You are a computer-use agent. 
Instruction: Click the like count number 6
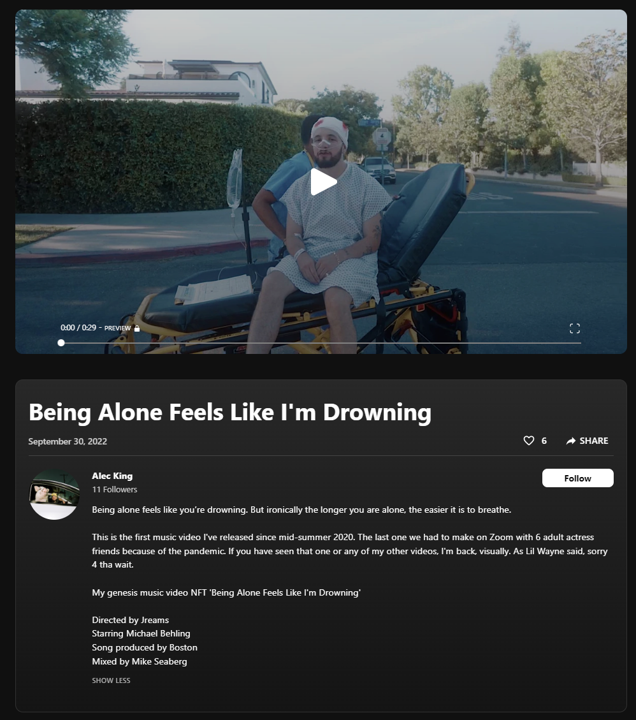tap(544, 441)
